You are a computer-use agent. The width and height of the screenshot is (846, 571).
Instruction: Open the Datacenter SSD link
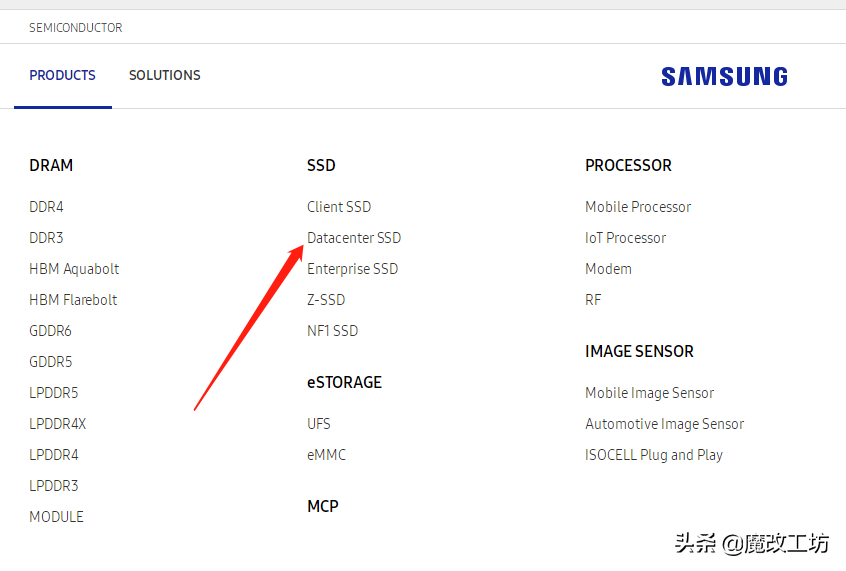point(354,238)
